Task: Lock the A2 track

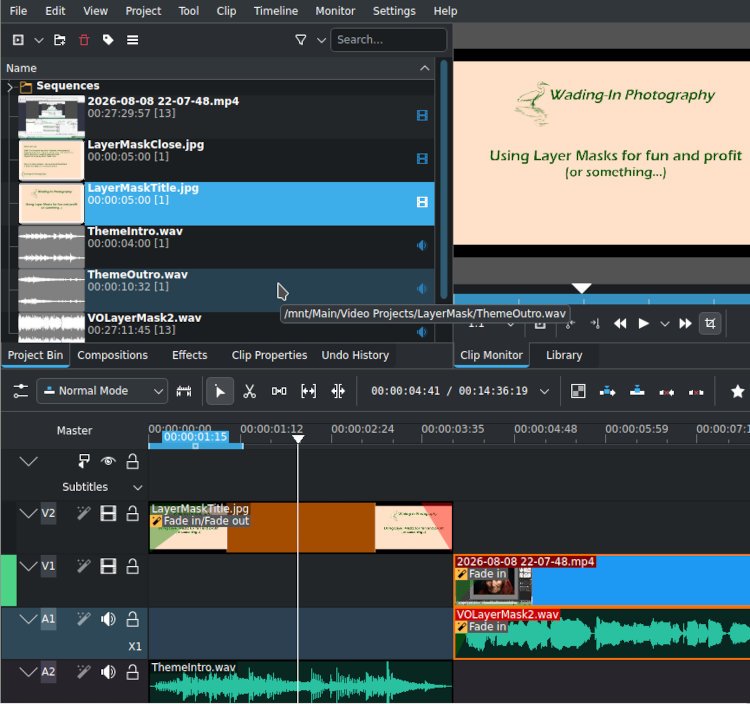Action: (132, 672)
